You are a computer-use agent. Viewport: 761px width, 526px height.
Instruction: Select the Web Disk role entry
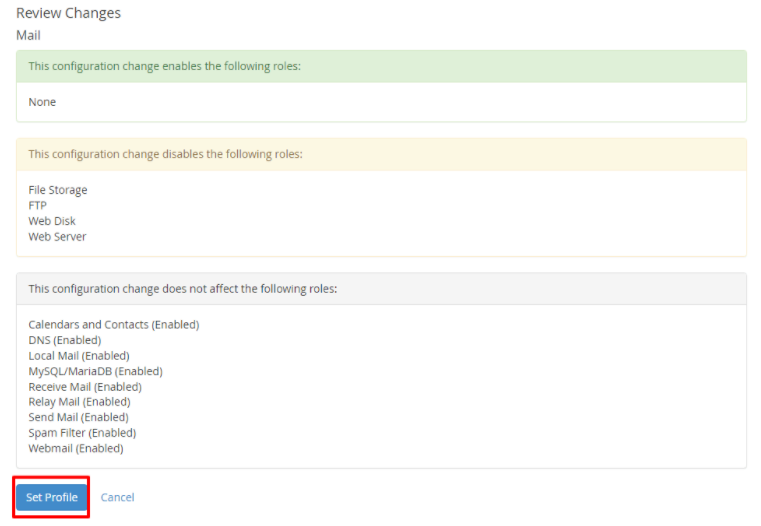[x=52, y=221]
